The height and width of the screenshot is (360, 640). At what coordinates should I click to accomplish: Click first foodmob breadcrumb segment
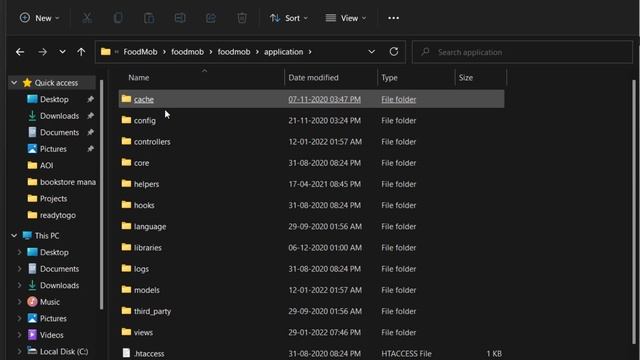click(187, 52)
